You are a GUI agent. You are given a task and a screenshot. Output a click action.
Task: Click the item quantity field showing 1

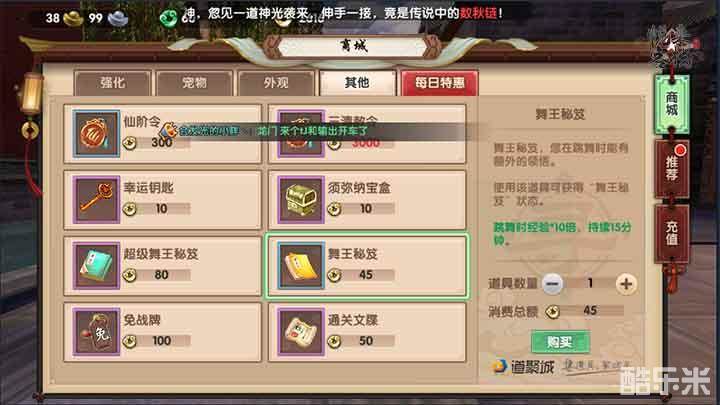coord(590,283)
